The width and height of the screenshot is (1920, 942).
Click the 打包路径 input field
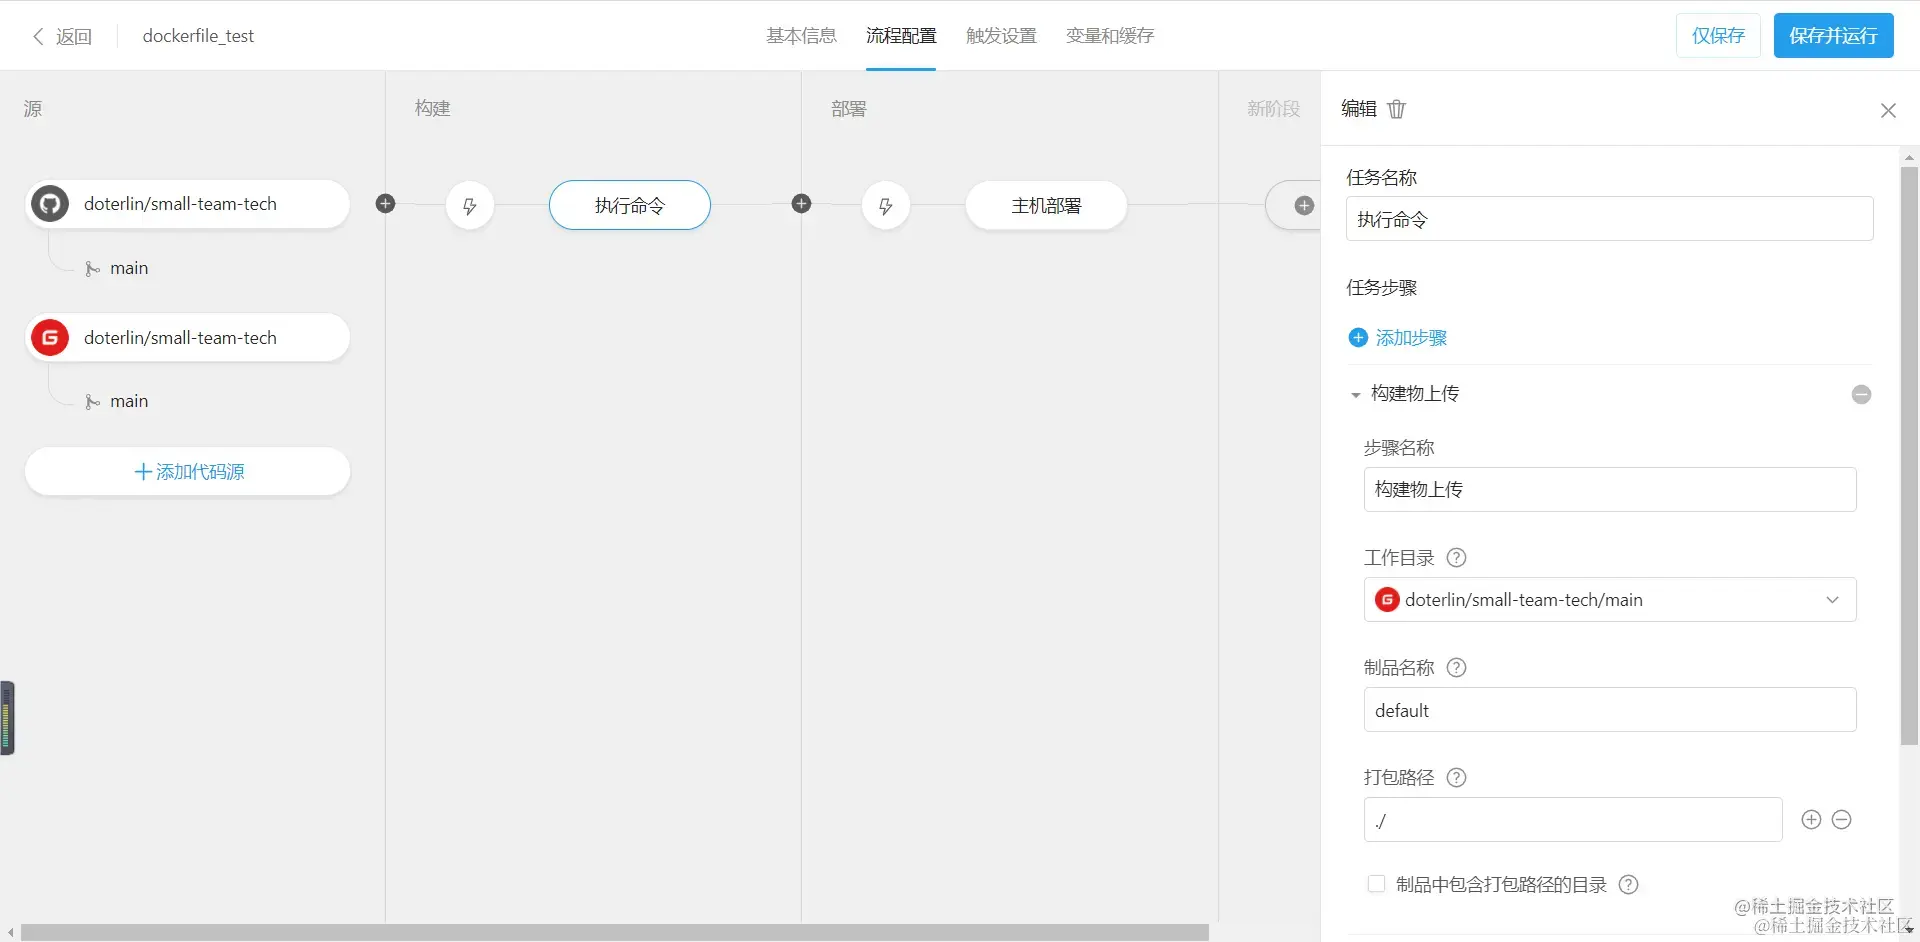coord(1573,820)
